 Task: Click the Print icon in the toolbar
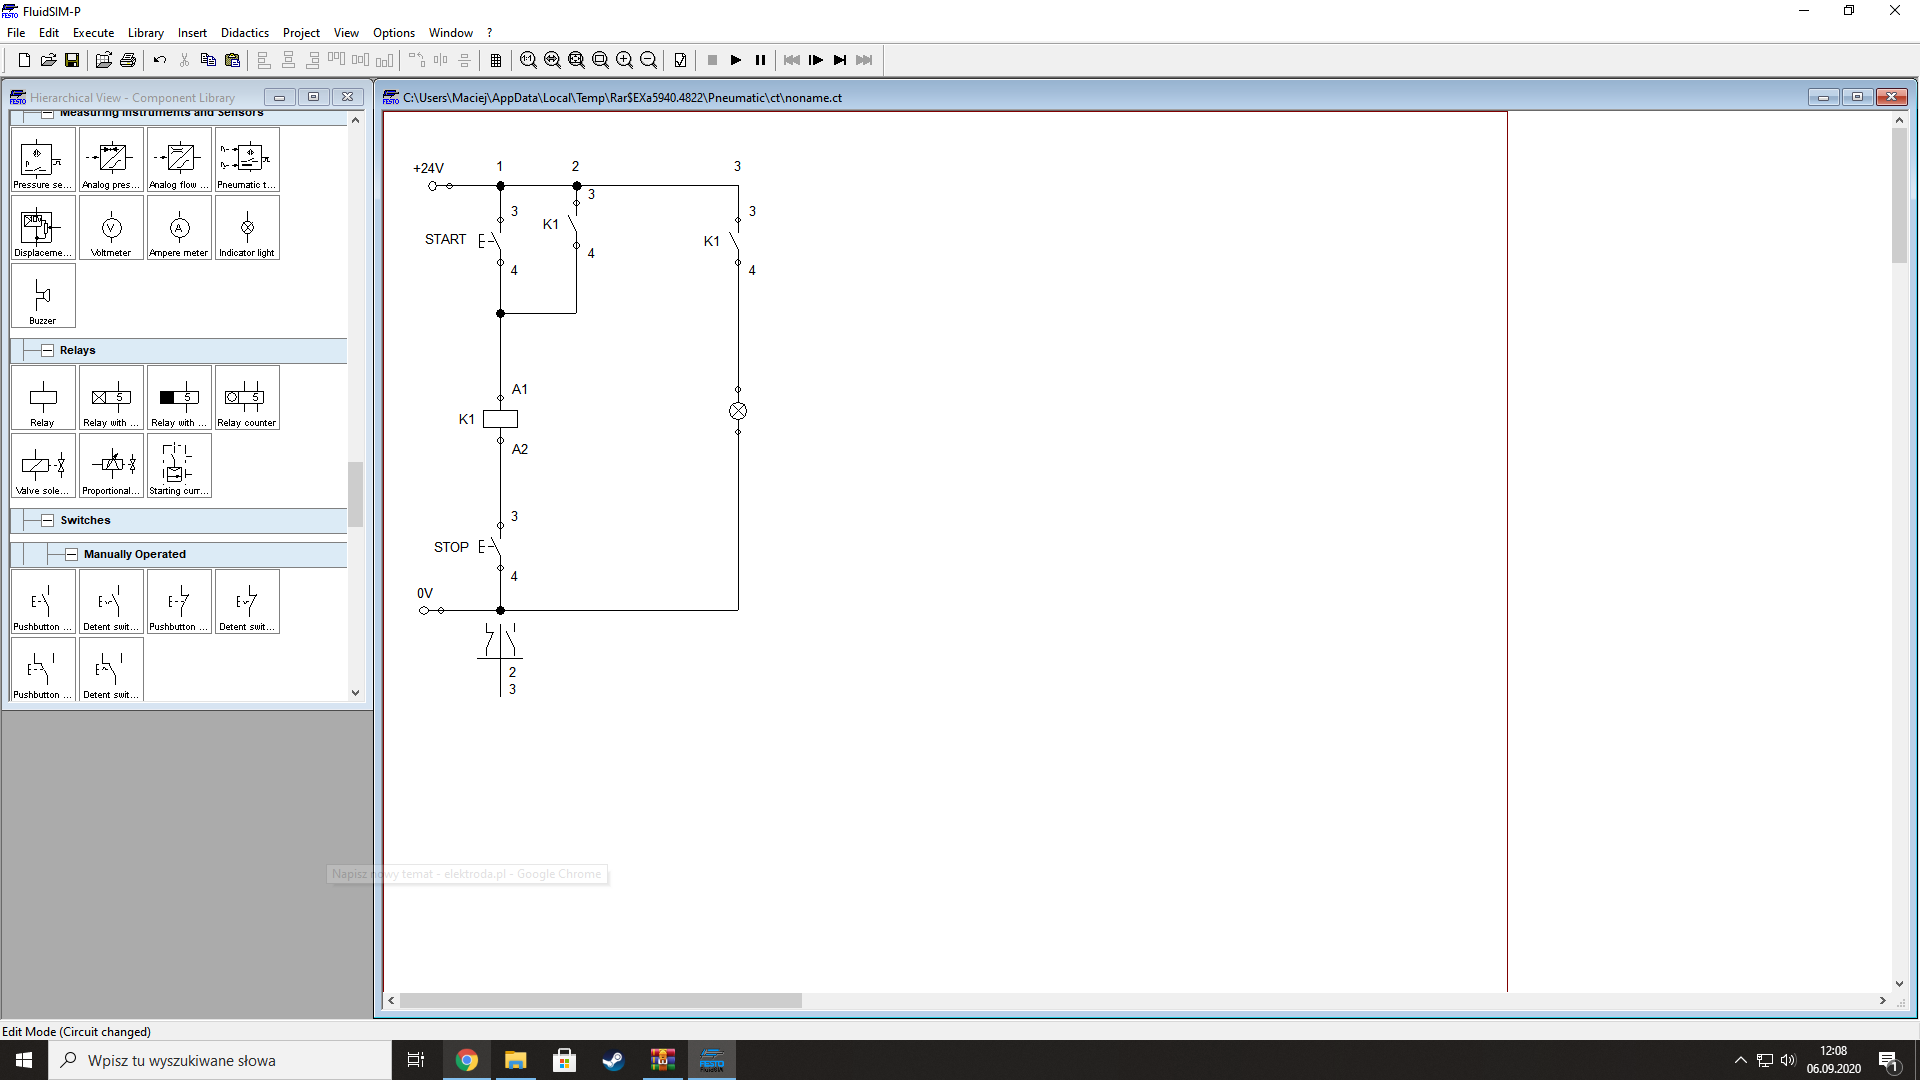[x=128, y=60]
